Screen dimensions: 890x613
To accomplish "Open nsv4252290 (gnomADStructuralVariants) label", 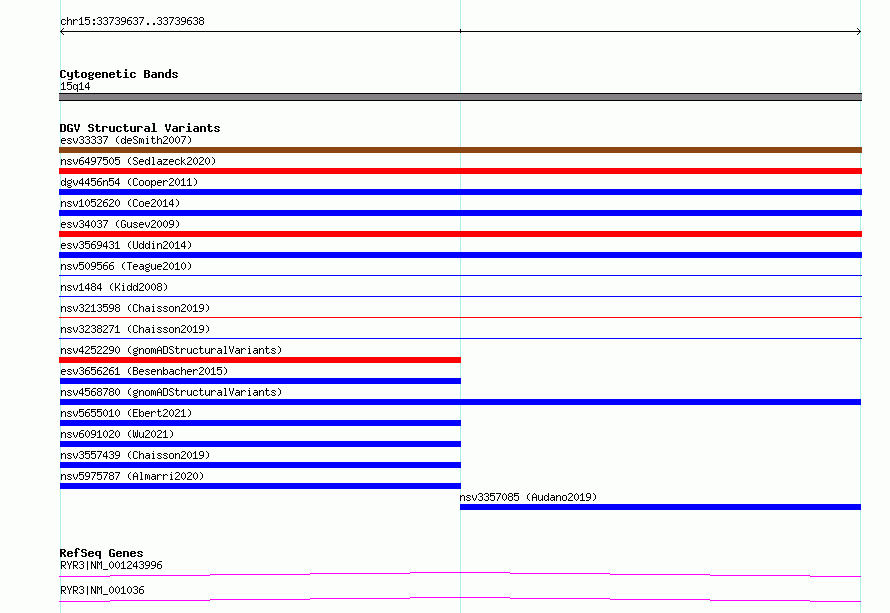I will pos(171,350).
